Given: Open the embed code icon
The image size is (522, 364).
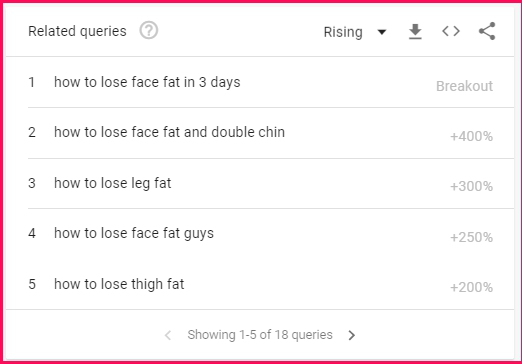Looking at the screenshot, I should pos(451,31).
